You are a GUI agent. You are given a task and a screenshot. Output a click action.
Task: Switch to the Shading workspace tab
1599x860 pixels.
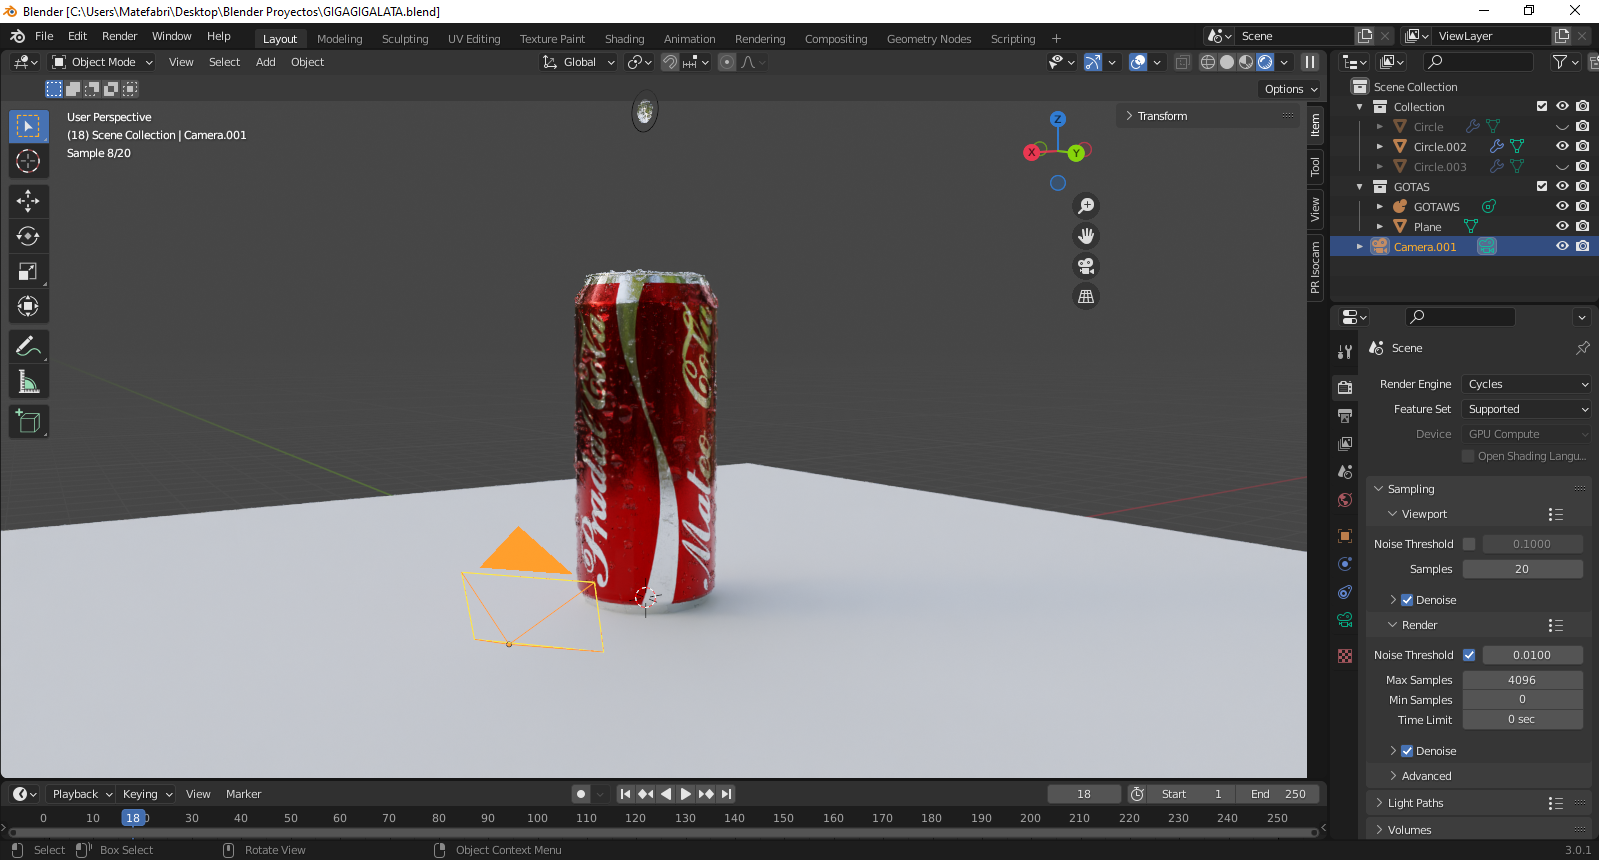pyautogui.click(x=624, y=39)
